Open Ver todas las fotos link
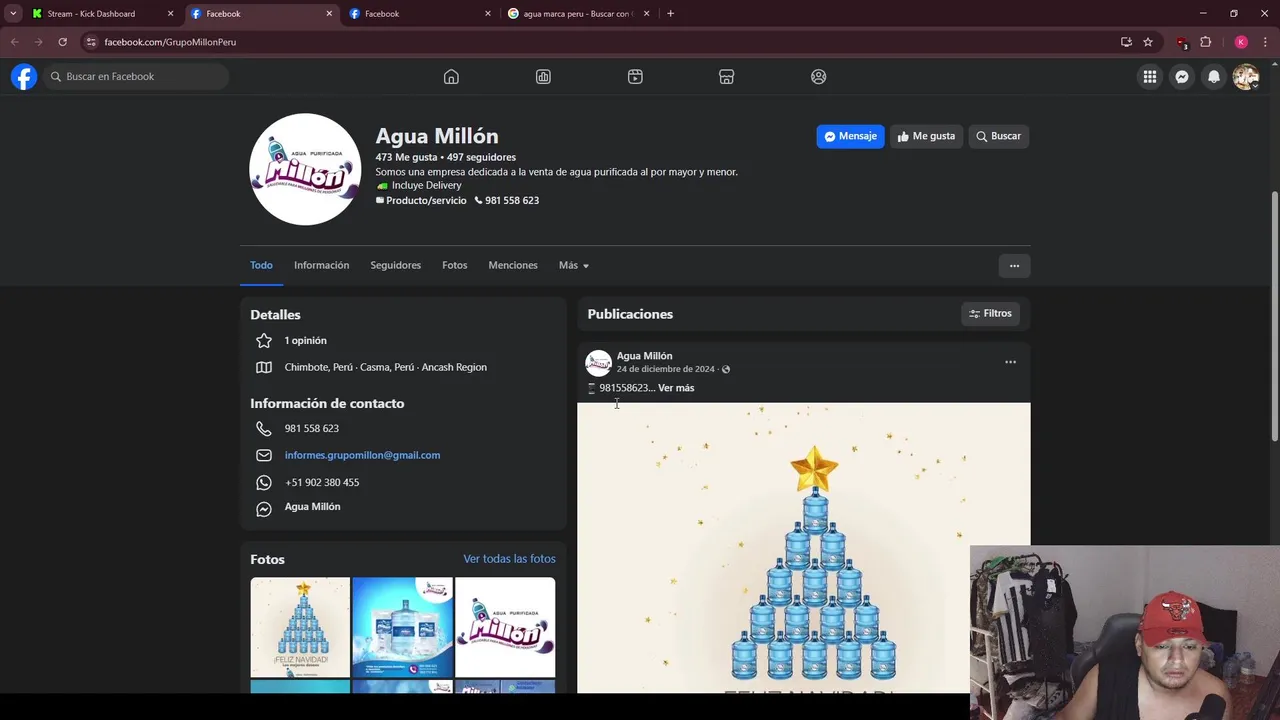This screenshot has width=1280, height=720. pyautogui.click(x=509, y=559)
